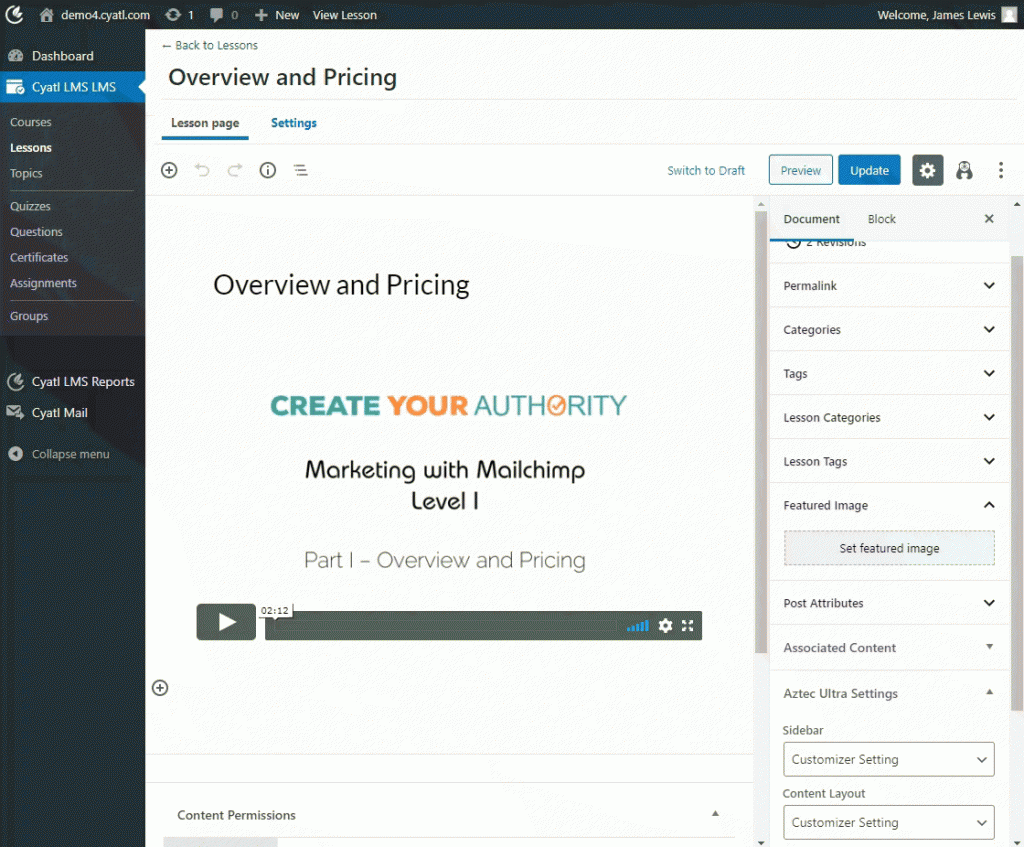The height and width of the screenshot is (847, 1024).
Task: Open the video player settings gear
Action: click(x=665, y=626)
